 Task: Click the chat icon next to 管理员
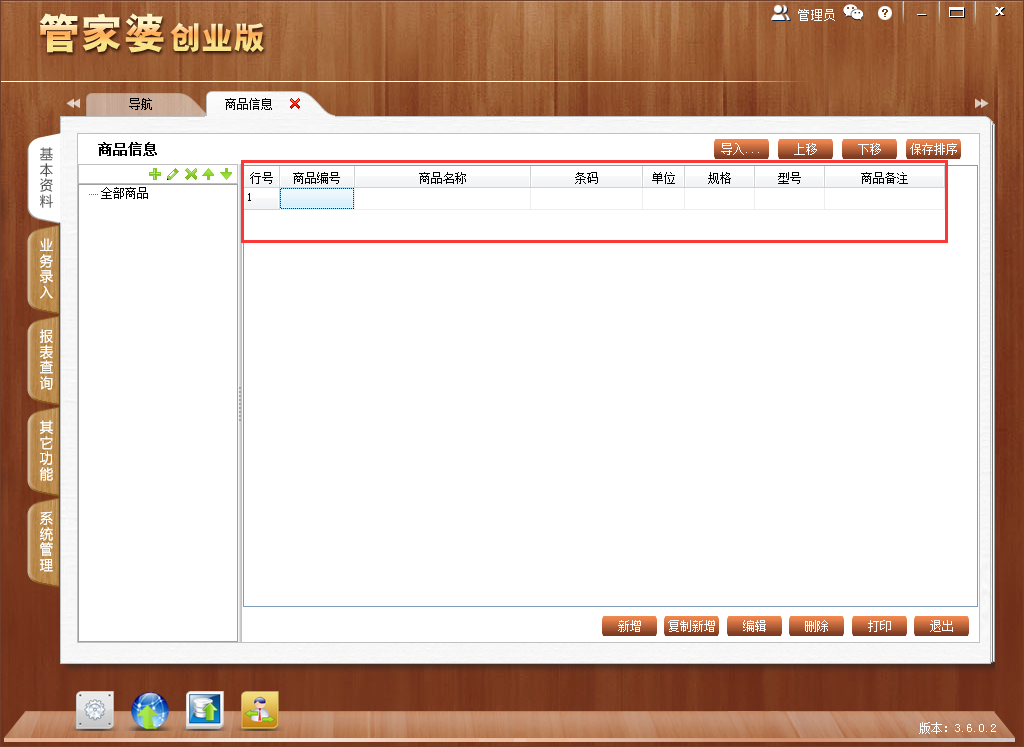point(852,12)
